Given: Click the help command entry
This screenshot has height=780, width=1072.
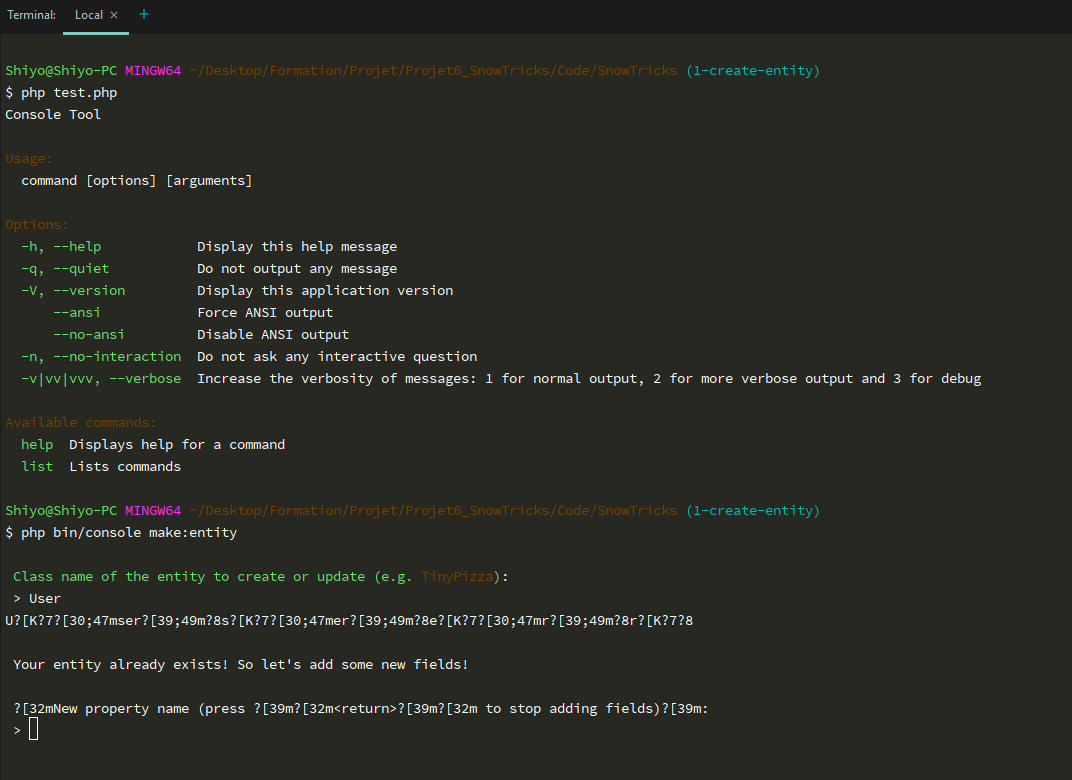Looking at the screenshot, I should (37, 444).
